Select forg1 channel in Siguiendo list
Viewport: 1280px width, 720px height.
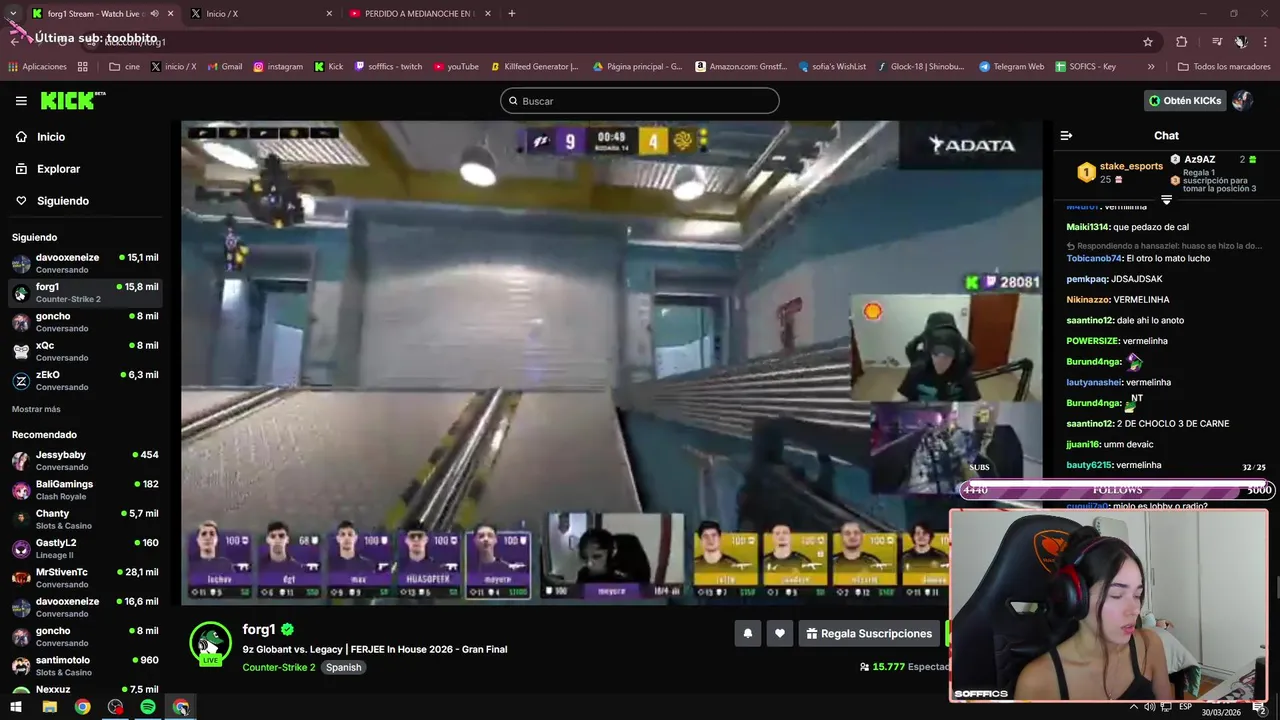[85, 292]
